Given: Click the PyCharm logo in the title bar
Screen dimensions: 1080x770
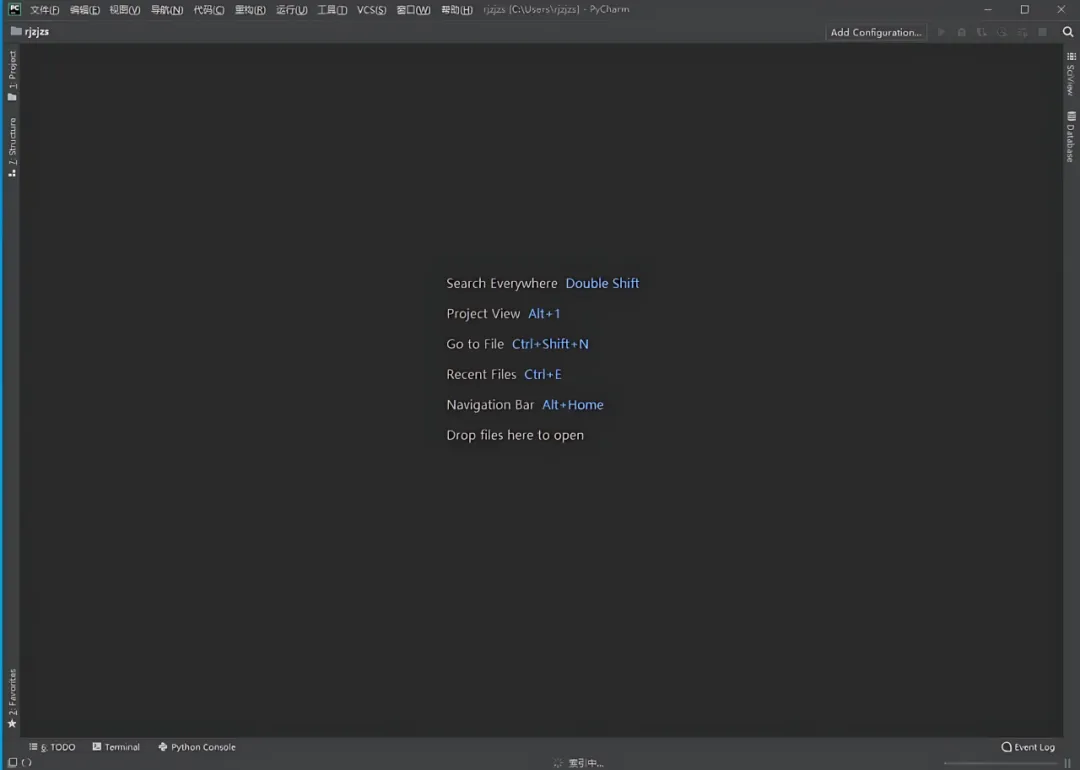Looking at the screenshot, I should [x=14, y=9].
